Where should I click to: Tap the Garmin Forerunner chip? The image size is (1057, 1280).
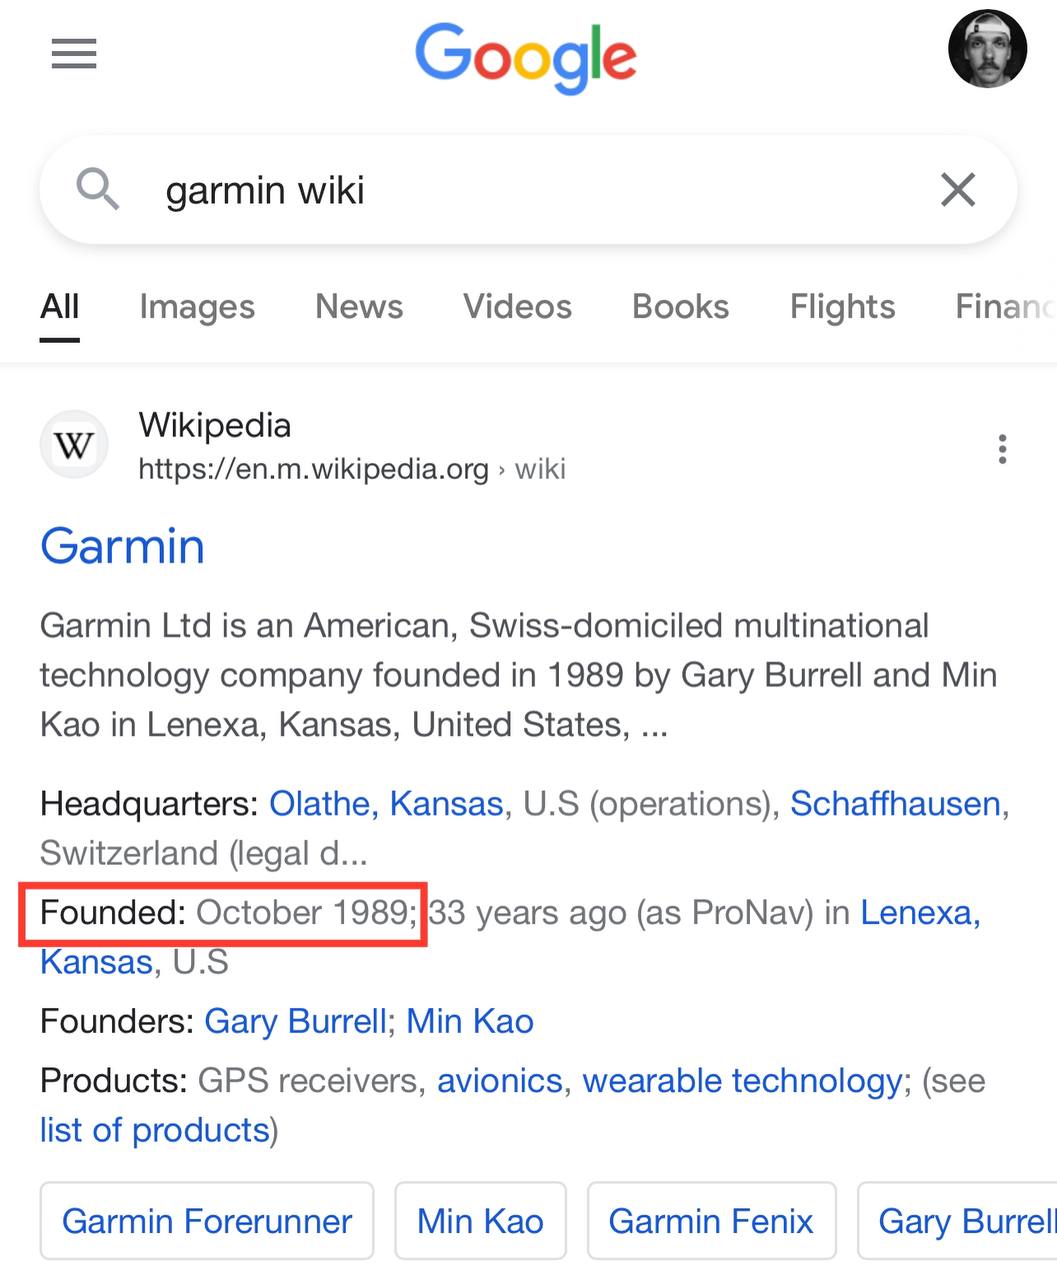tap(207, 1221)
